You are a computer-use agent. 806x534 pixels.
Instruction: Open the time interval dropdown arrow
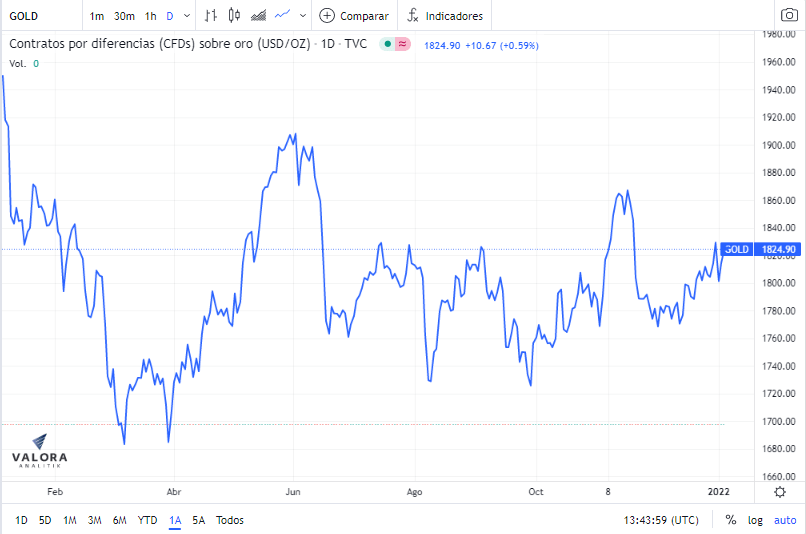tap(187, 16)
